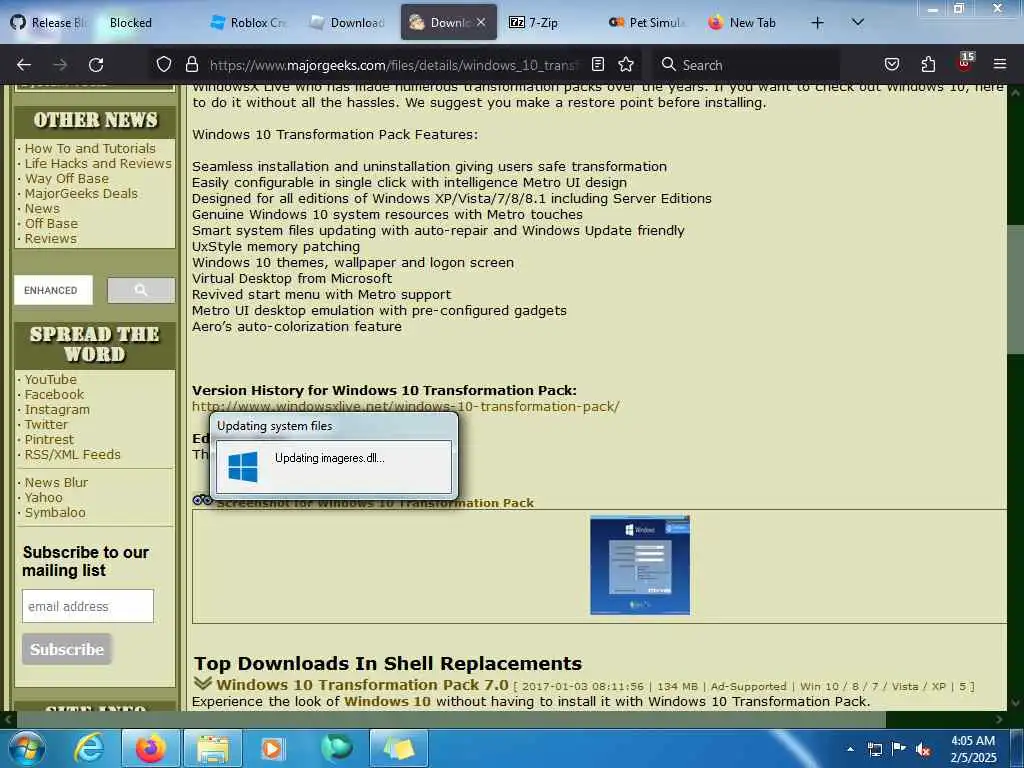Open the Windows 10 Transformation Pack screenshot thumbnail
1024x768 pixels.
click(x=639, y=565)
